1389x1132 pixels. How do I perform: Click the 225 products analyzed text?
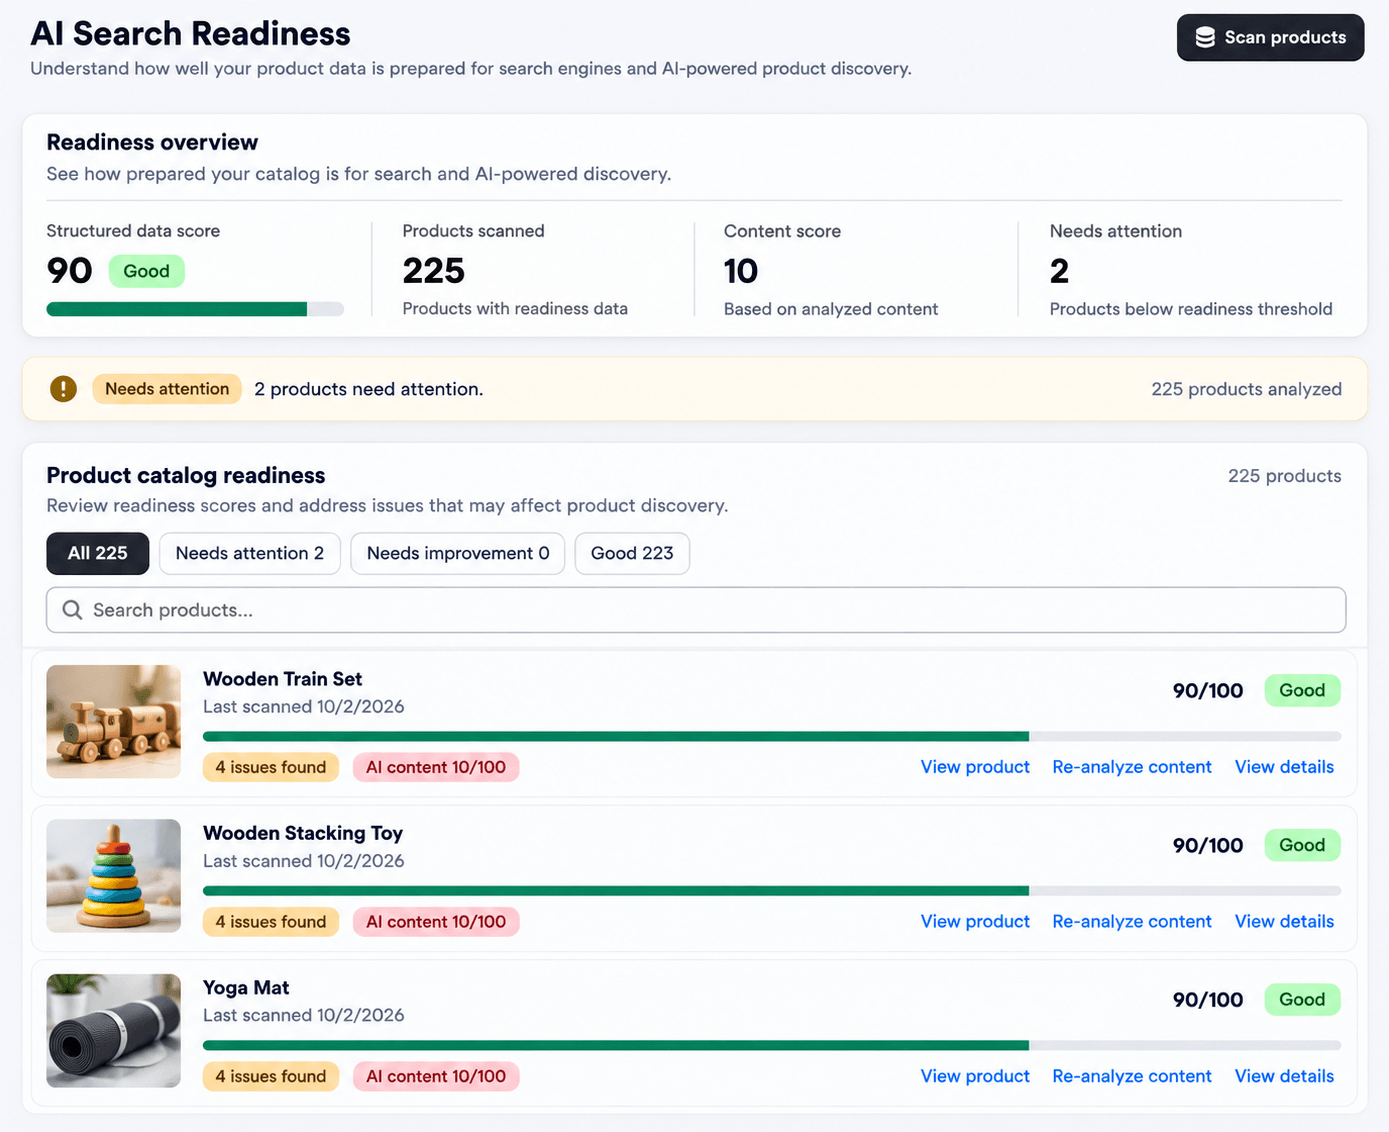pyautogui.click(x=1246, y=389)
